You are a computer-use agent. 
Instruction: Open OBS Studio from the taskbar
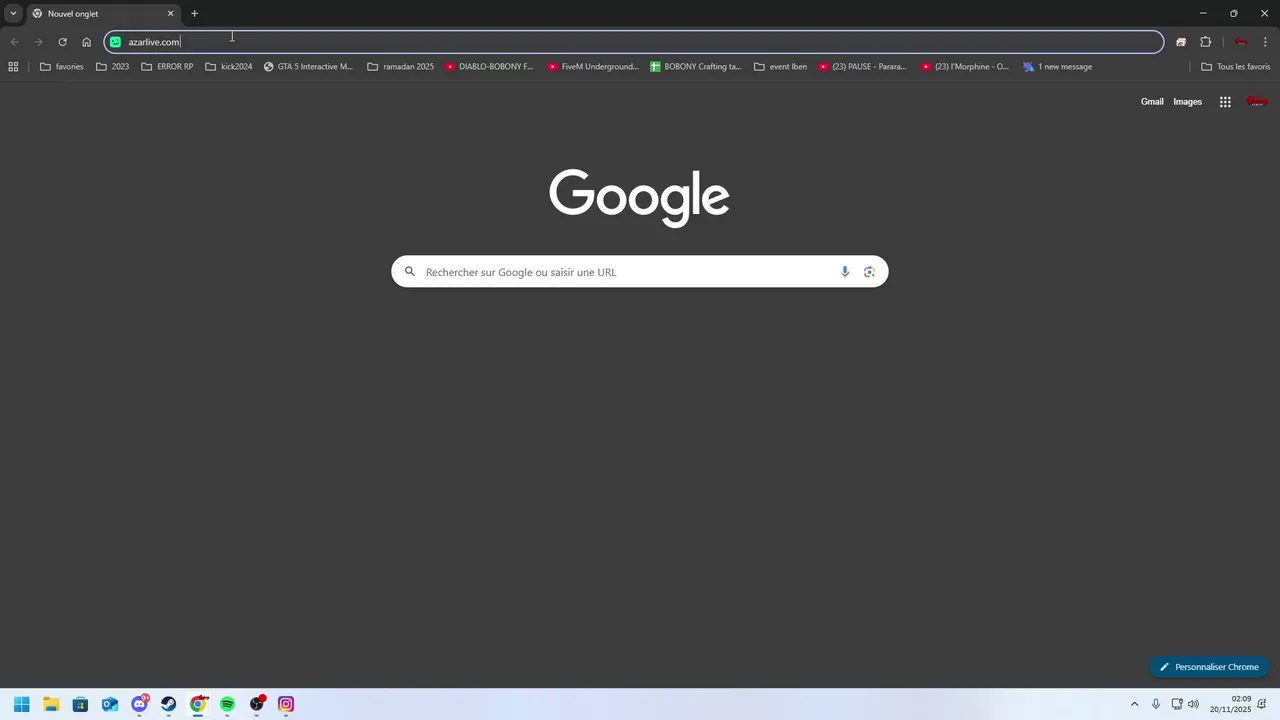257,704
